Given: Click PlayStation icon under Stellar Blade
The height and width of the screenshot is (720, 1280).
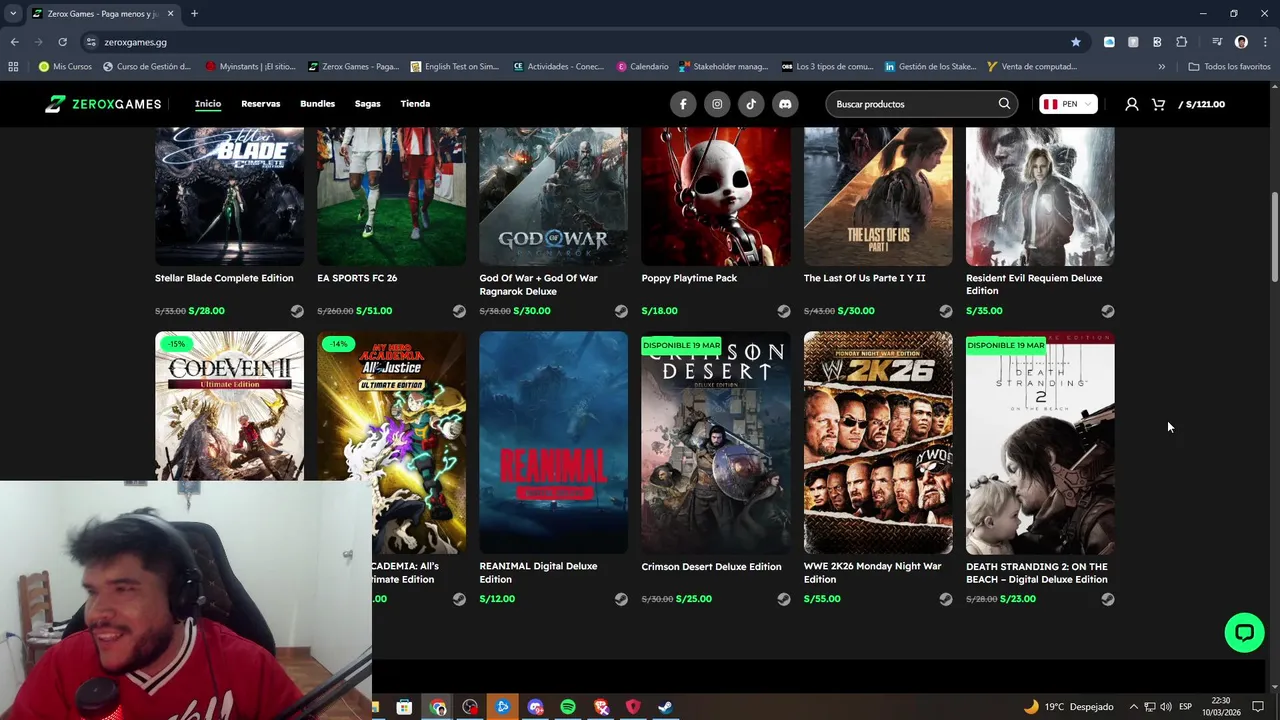Looking at the screenshot, I should [297, 311].
